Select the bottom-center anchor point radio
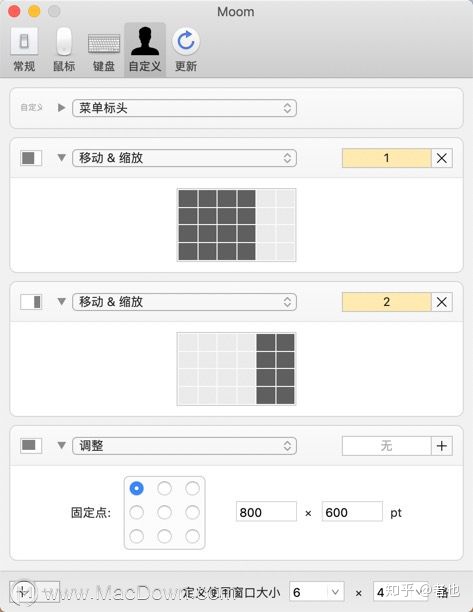This screenshot has width=473, height=612. [x=164, y=536]
